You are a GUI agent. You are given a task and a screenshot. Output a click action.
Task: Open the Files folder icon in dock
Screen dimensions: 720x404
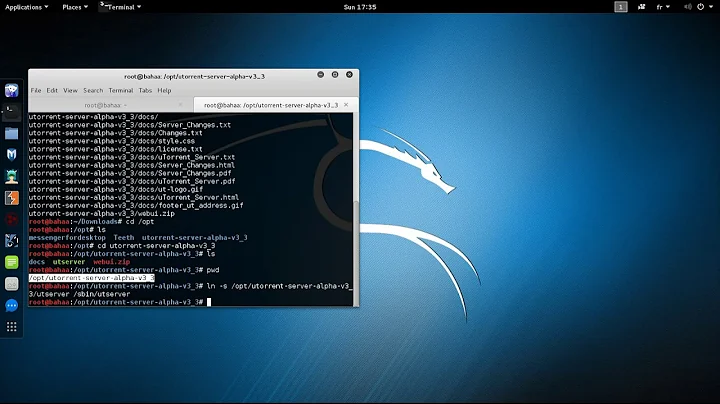[11, 133]
